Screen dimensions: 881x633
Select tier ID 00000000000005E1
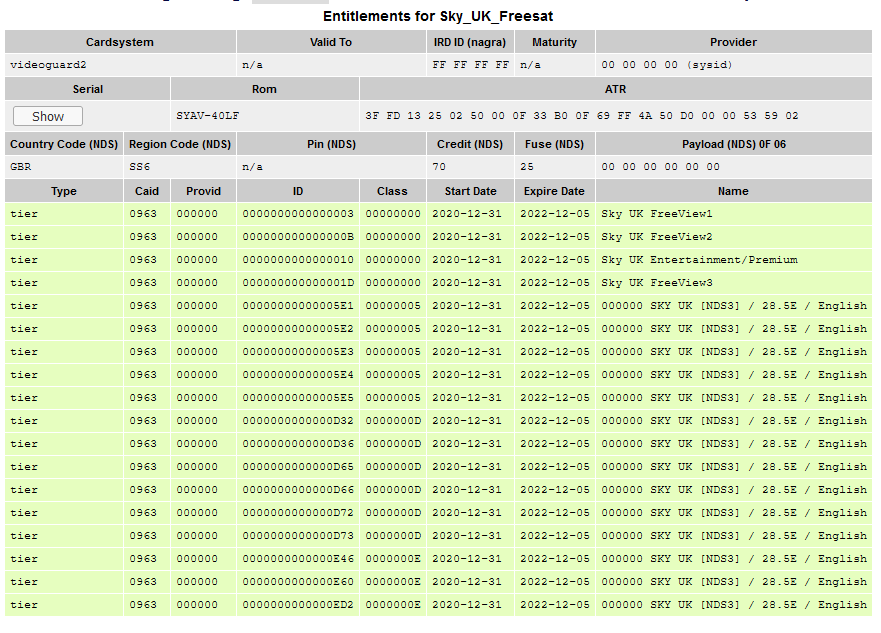(298, 306)
